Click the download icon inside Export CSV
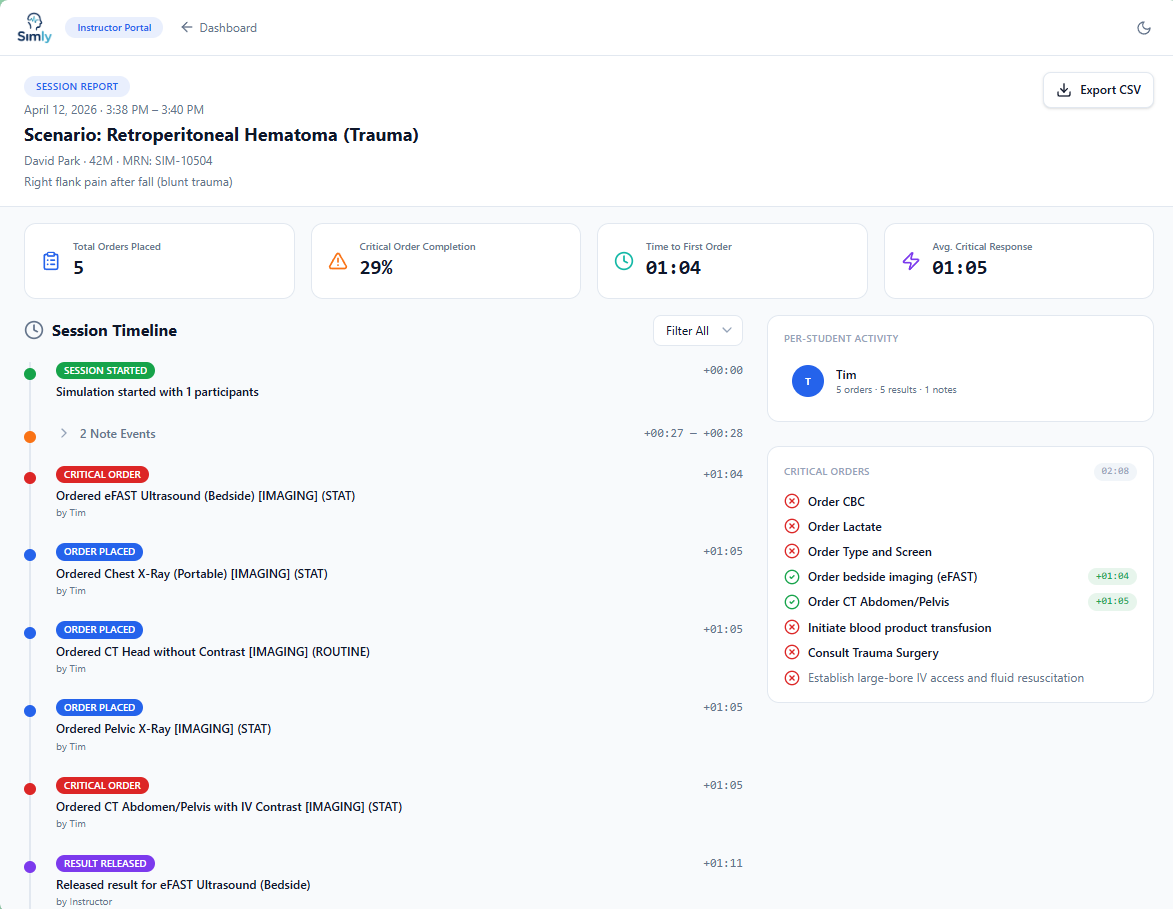 point(1062,89)
